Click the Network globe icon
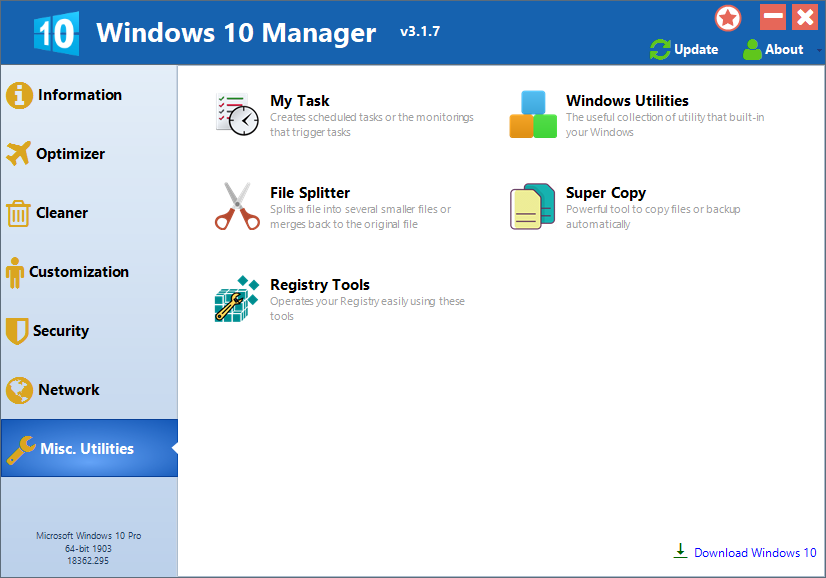The width and height of the screenshot is (826, 578). tap(19, 390)
